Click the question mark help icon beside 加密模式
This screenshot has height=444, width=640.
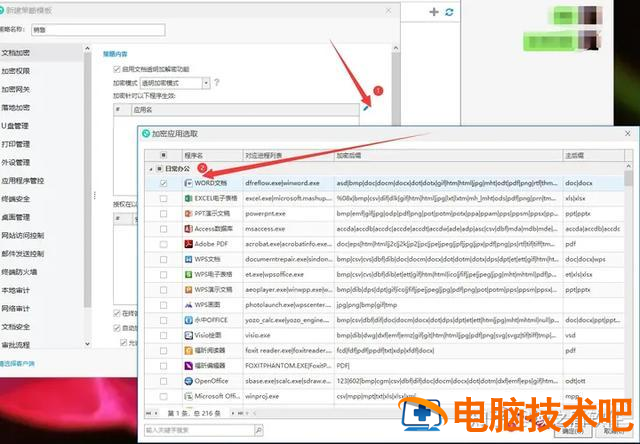coord(217,83)
